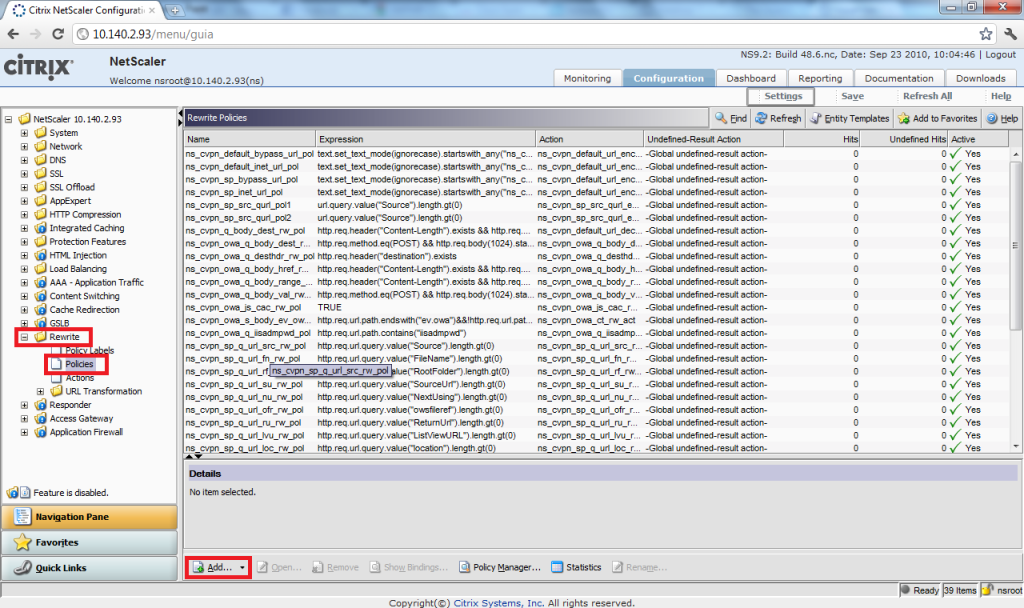Switch to the Monitoring tab

point(587,78)
